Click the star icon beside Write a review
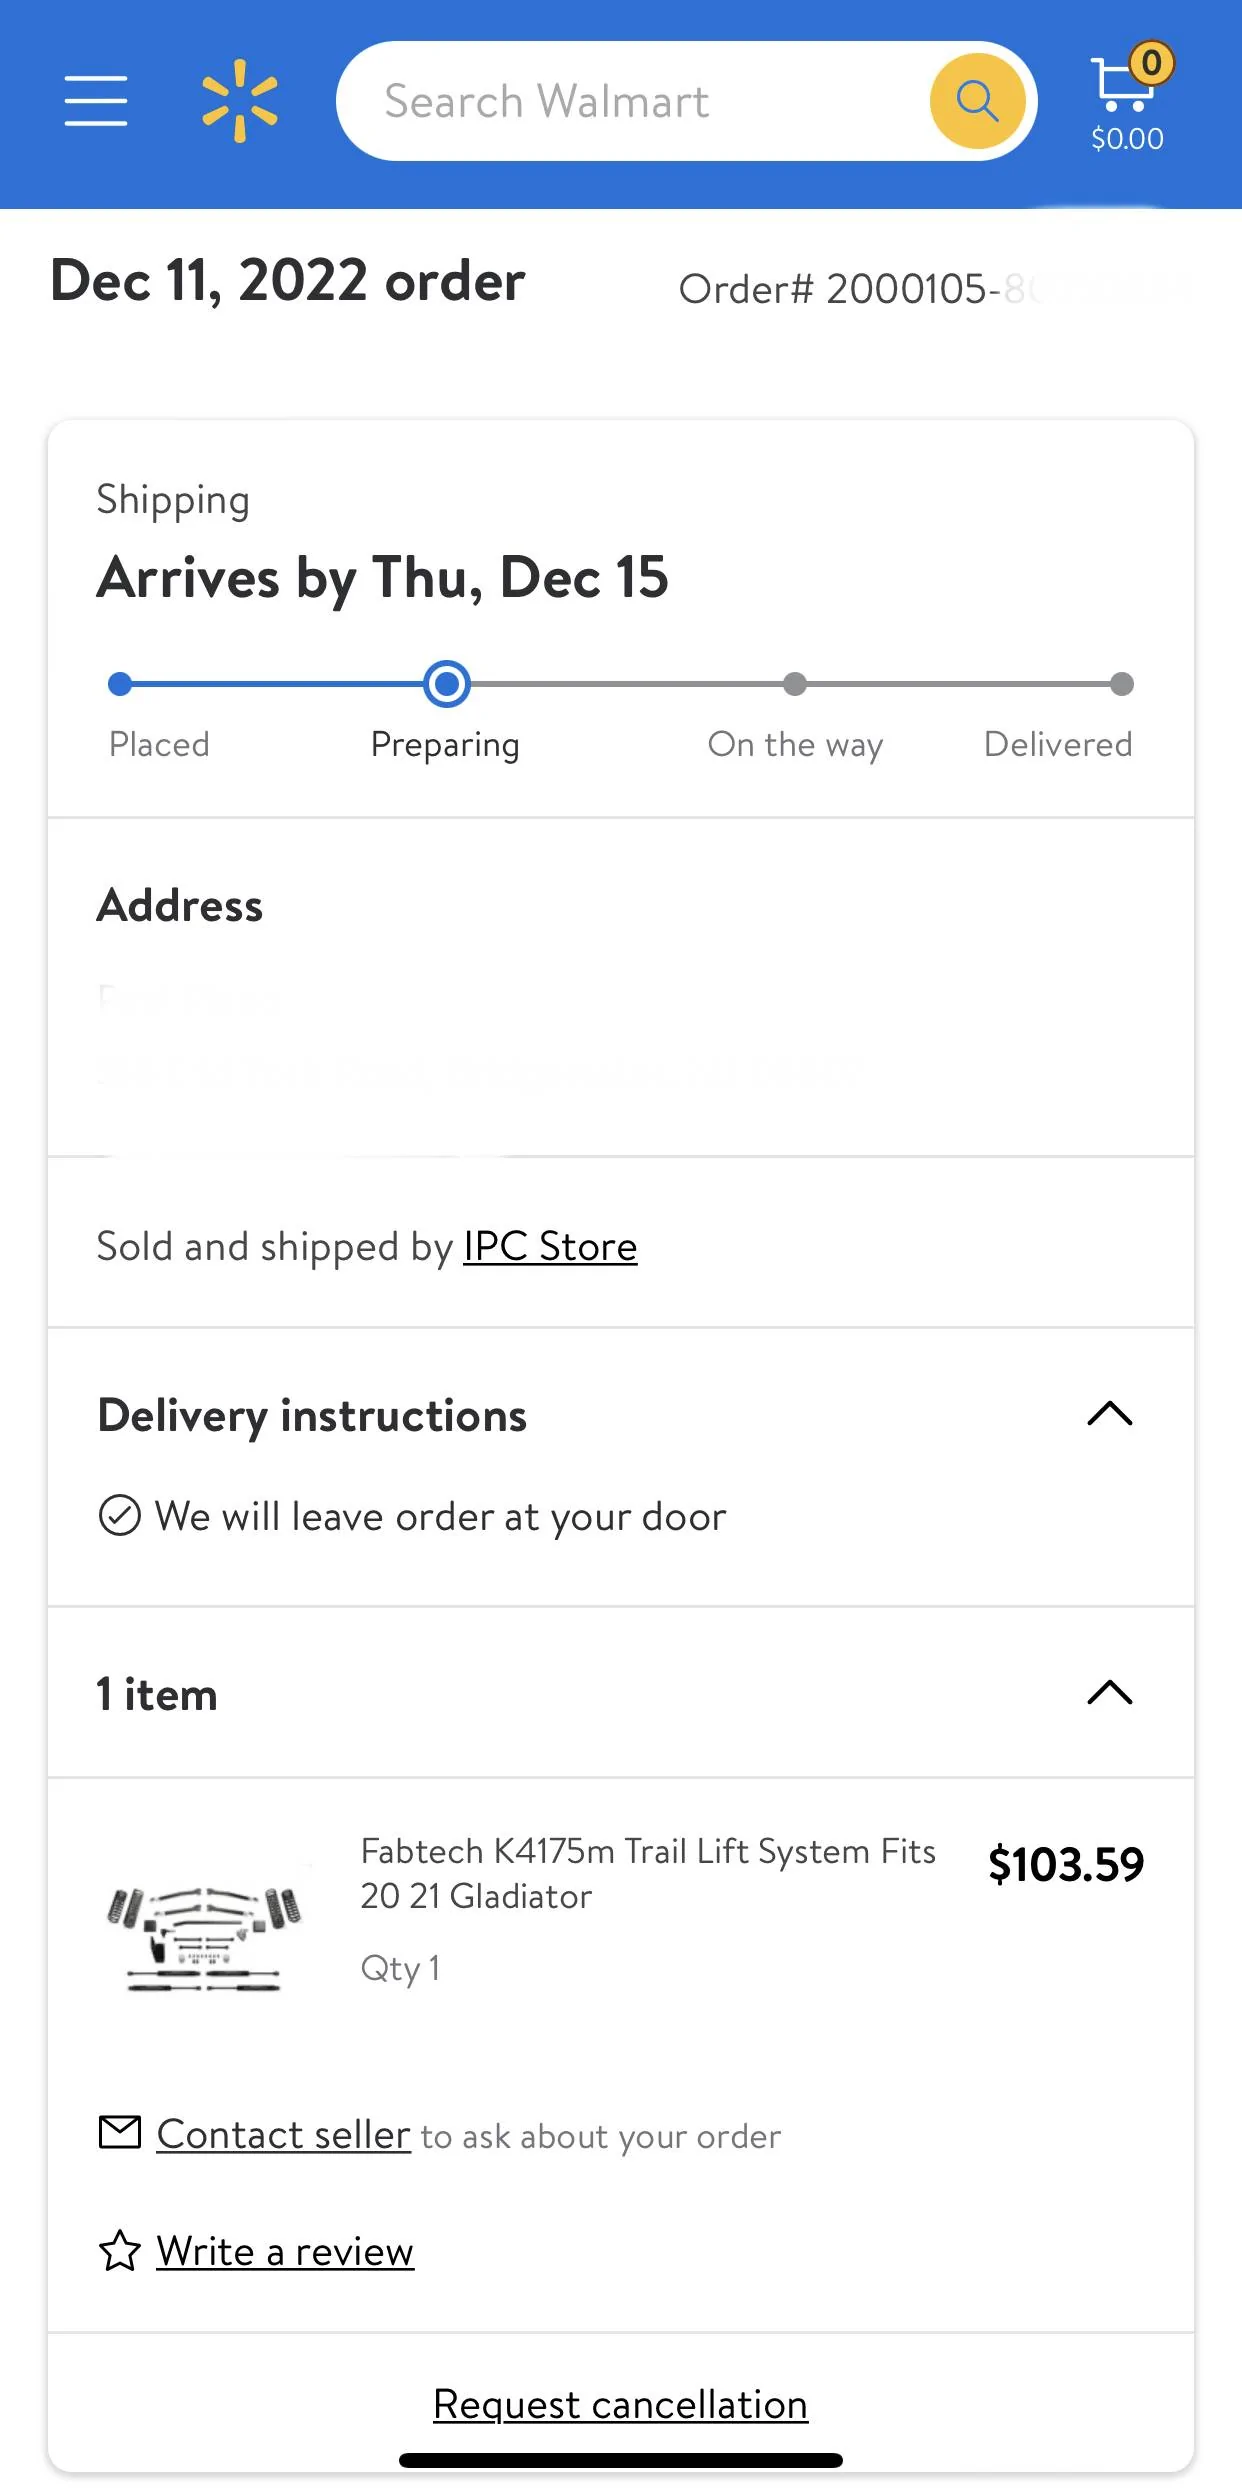The image size is (1242, 2492). 120,2251
